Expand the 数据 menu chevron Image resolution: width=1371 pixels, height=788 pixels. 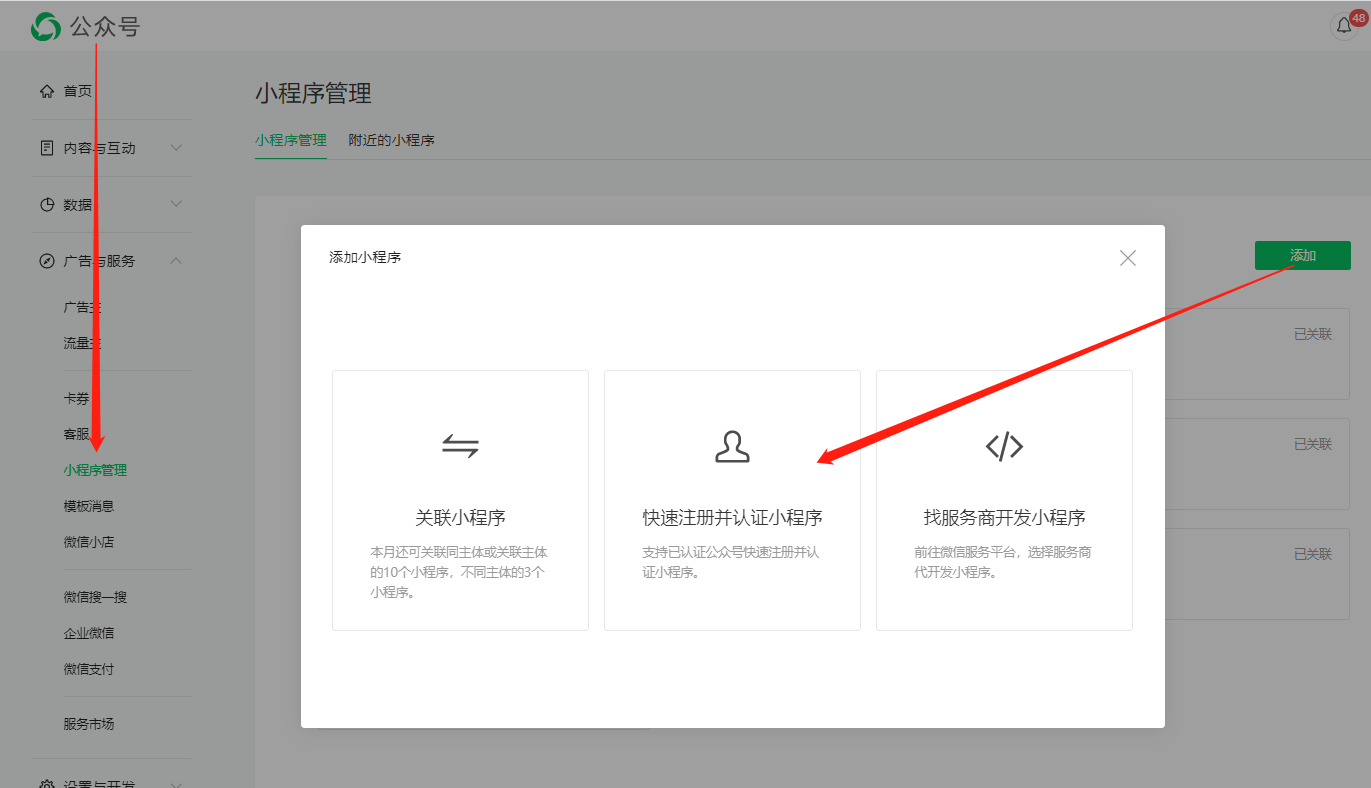(176, 204)
